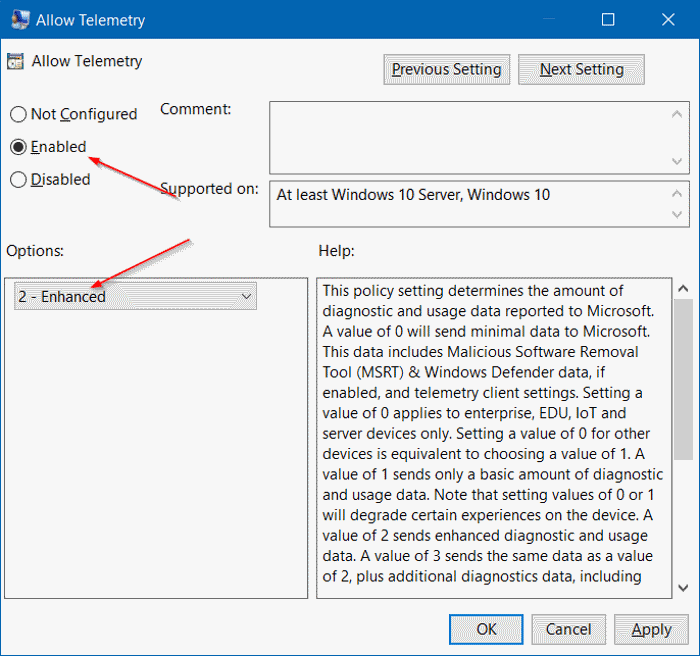Click the Allow Telemetry policy setting icon
Screen dimensions: 700x656
(15, 62)
